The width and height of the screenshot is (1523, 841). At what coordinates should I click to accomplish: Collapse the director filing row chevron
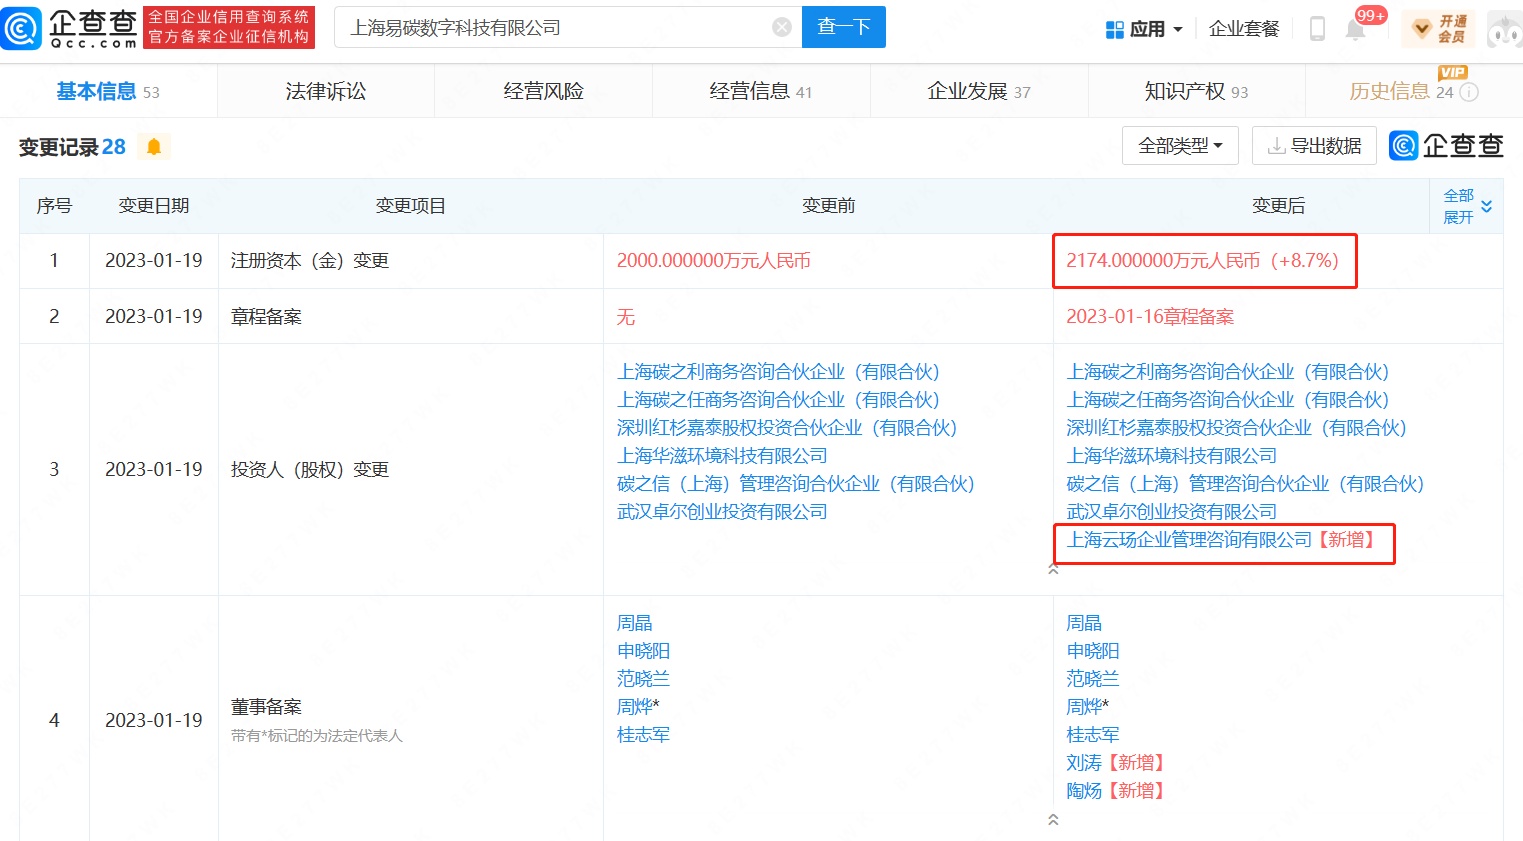point(1053,820)
